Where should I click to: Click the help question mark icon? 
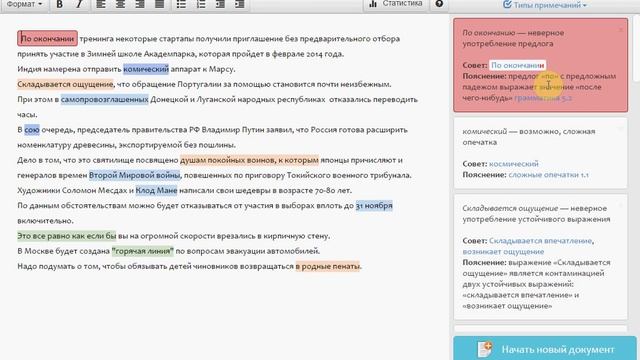pos(439,4)
